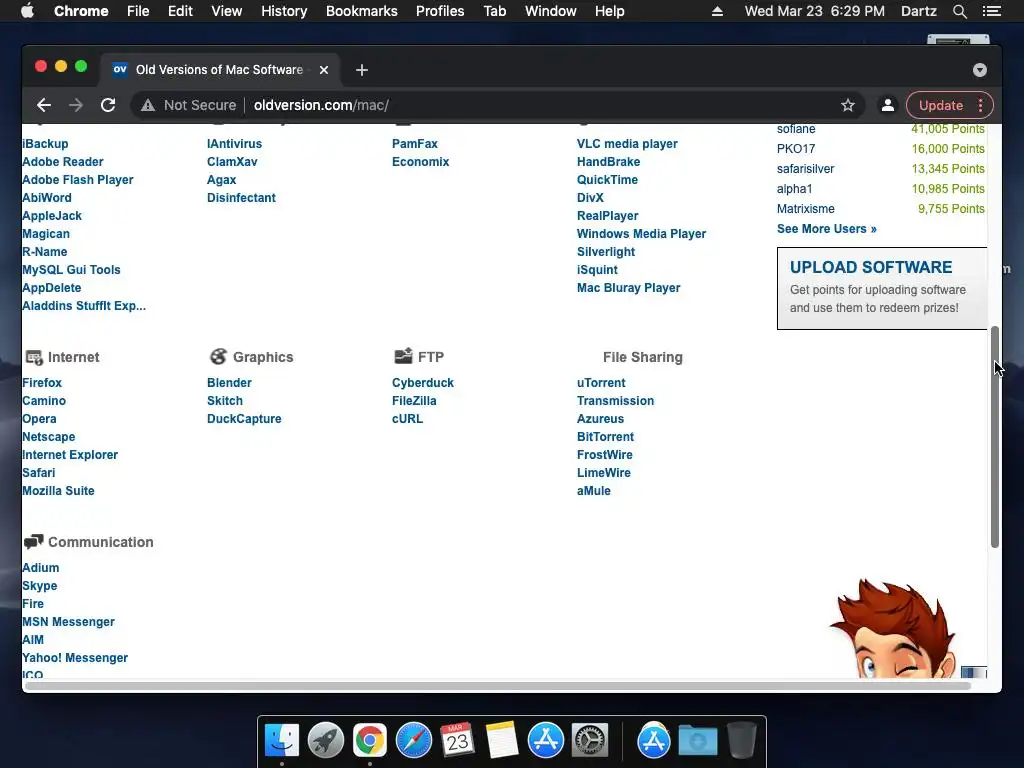
Task: Click the File Sharing category heading
Action: click(x=643, y=357)
